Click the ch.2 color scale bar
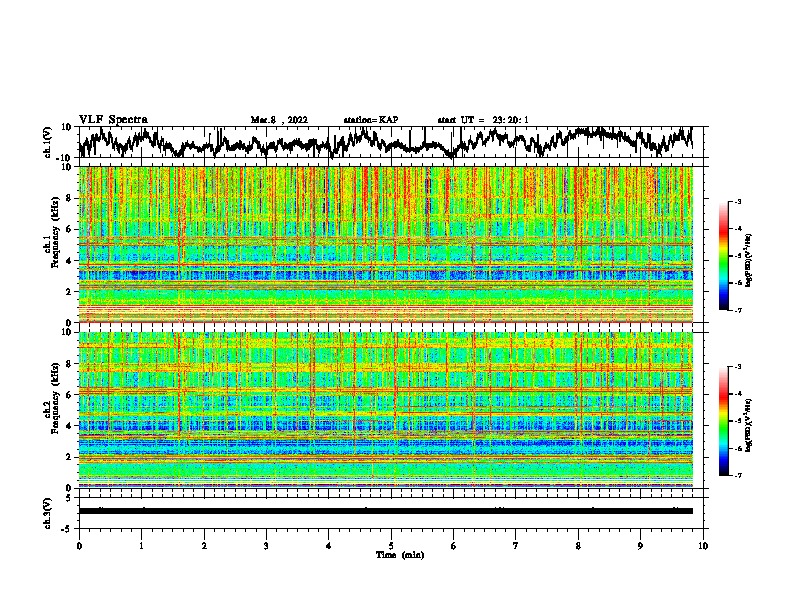Viewport: 792px width, 612px height. coord(723,421)
